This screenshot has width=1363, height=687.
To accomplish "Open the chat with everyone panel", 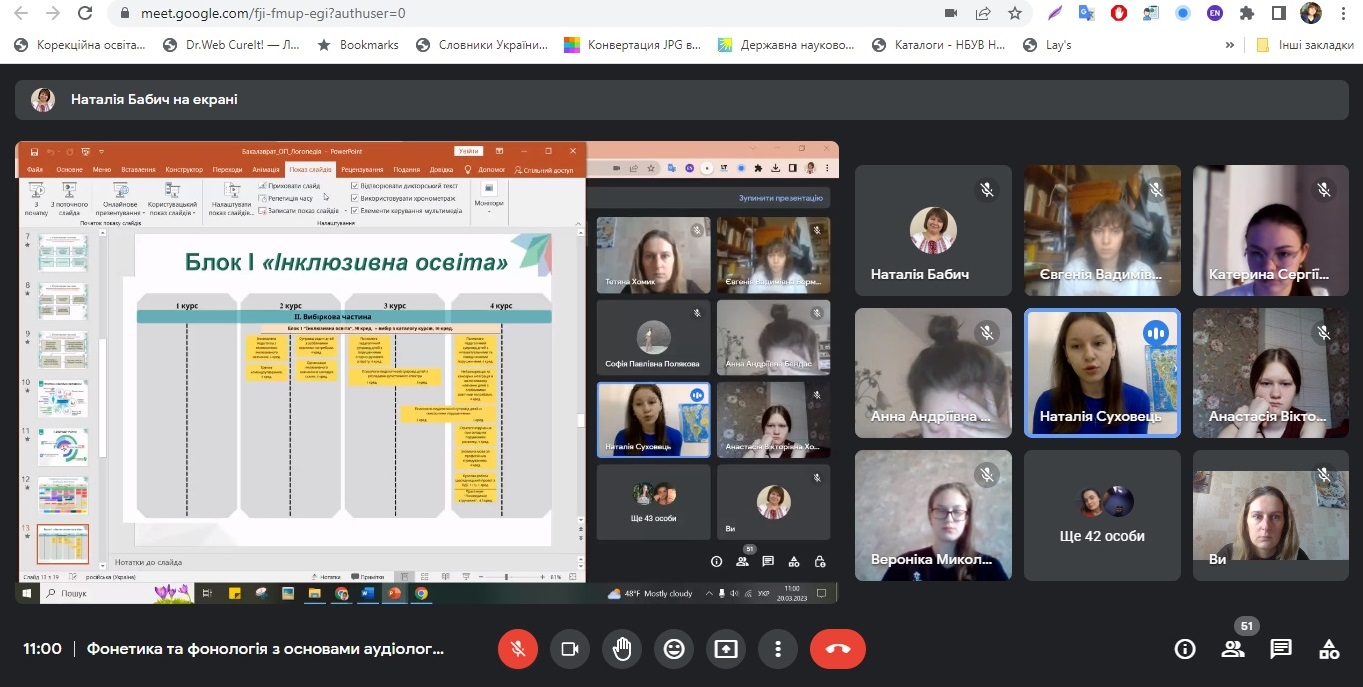I will [1281, 649].
